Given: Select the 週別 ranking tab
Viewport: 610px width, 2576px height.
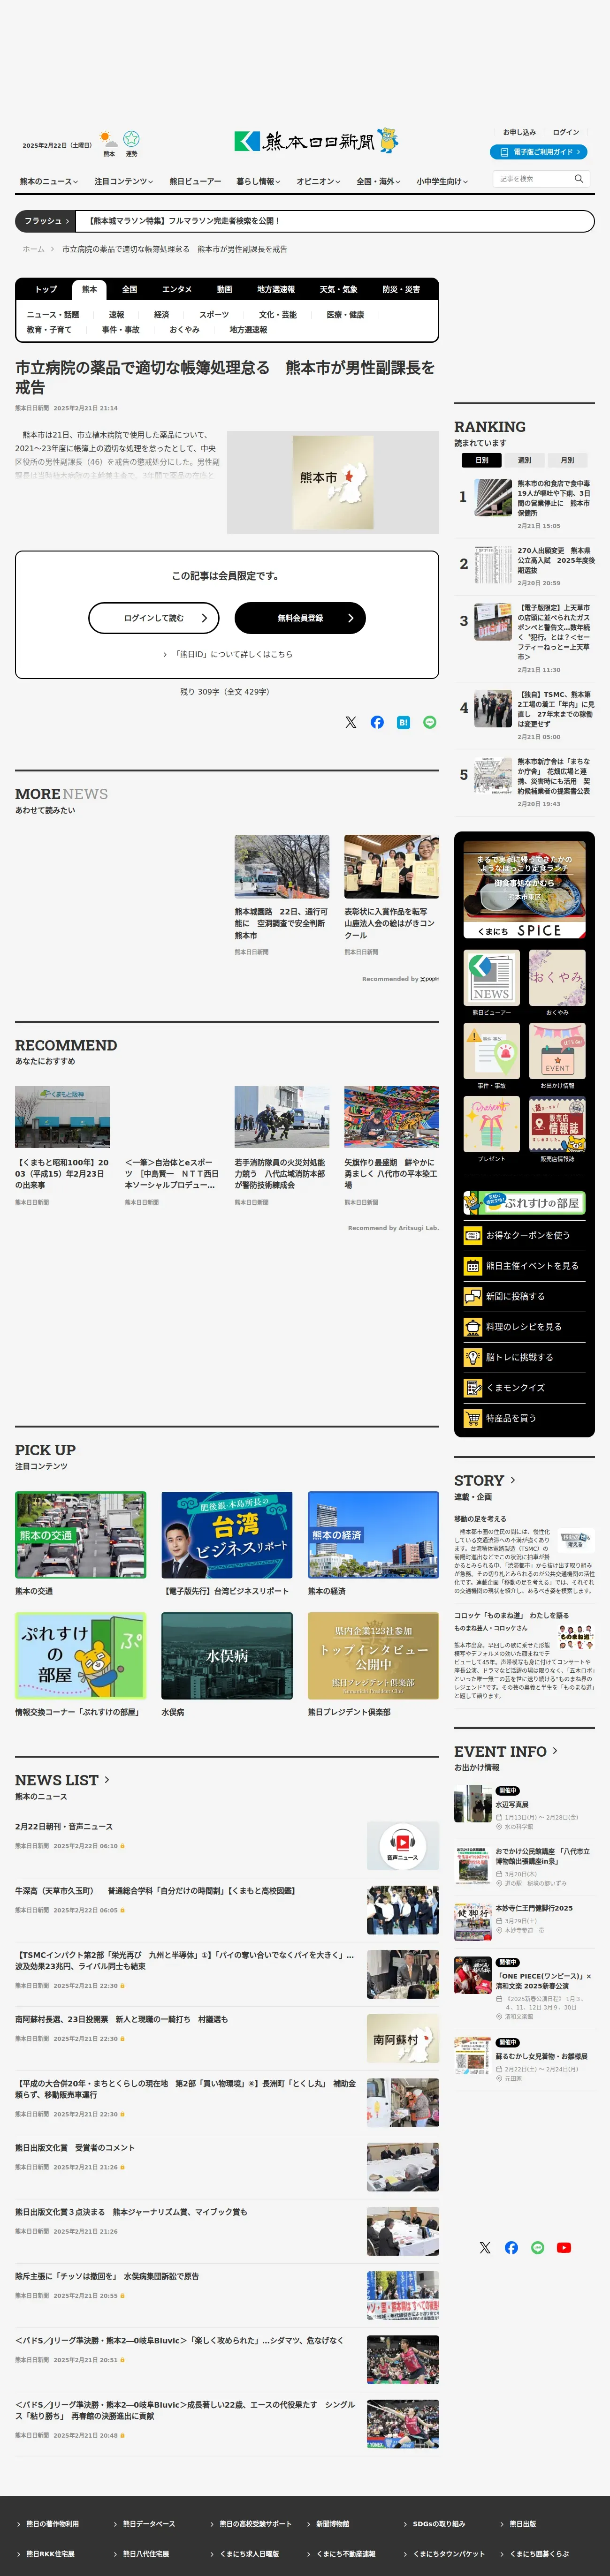Looking at the screenshot, I should click(524, 460).
